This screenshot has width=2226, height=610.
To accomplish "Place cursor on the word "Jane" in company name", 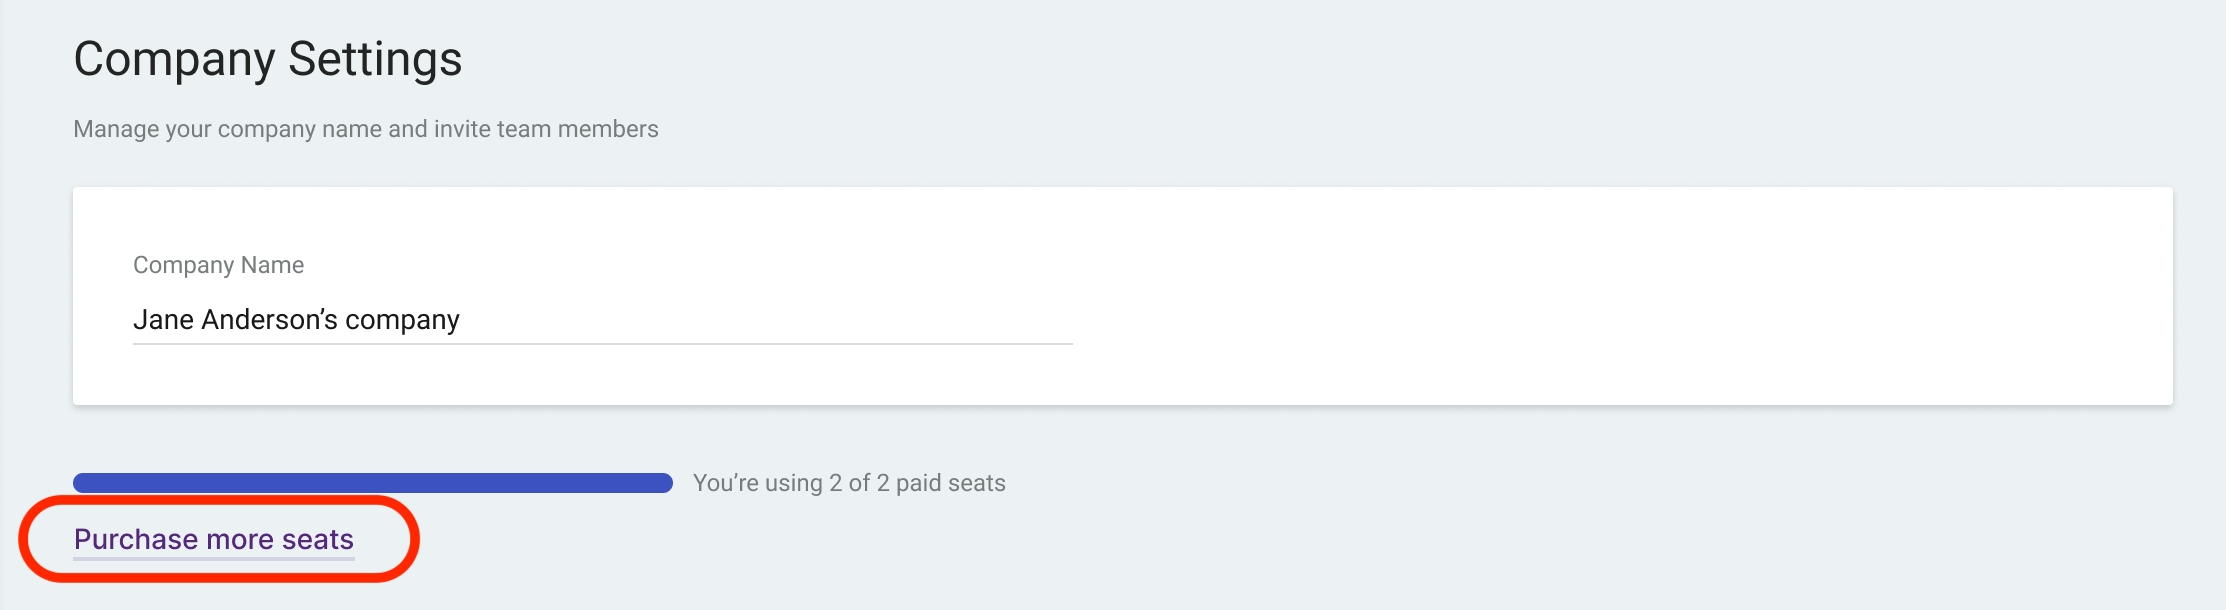I will pos(163,320).
